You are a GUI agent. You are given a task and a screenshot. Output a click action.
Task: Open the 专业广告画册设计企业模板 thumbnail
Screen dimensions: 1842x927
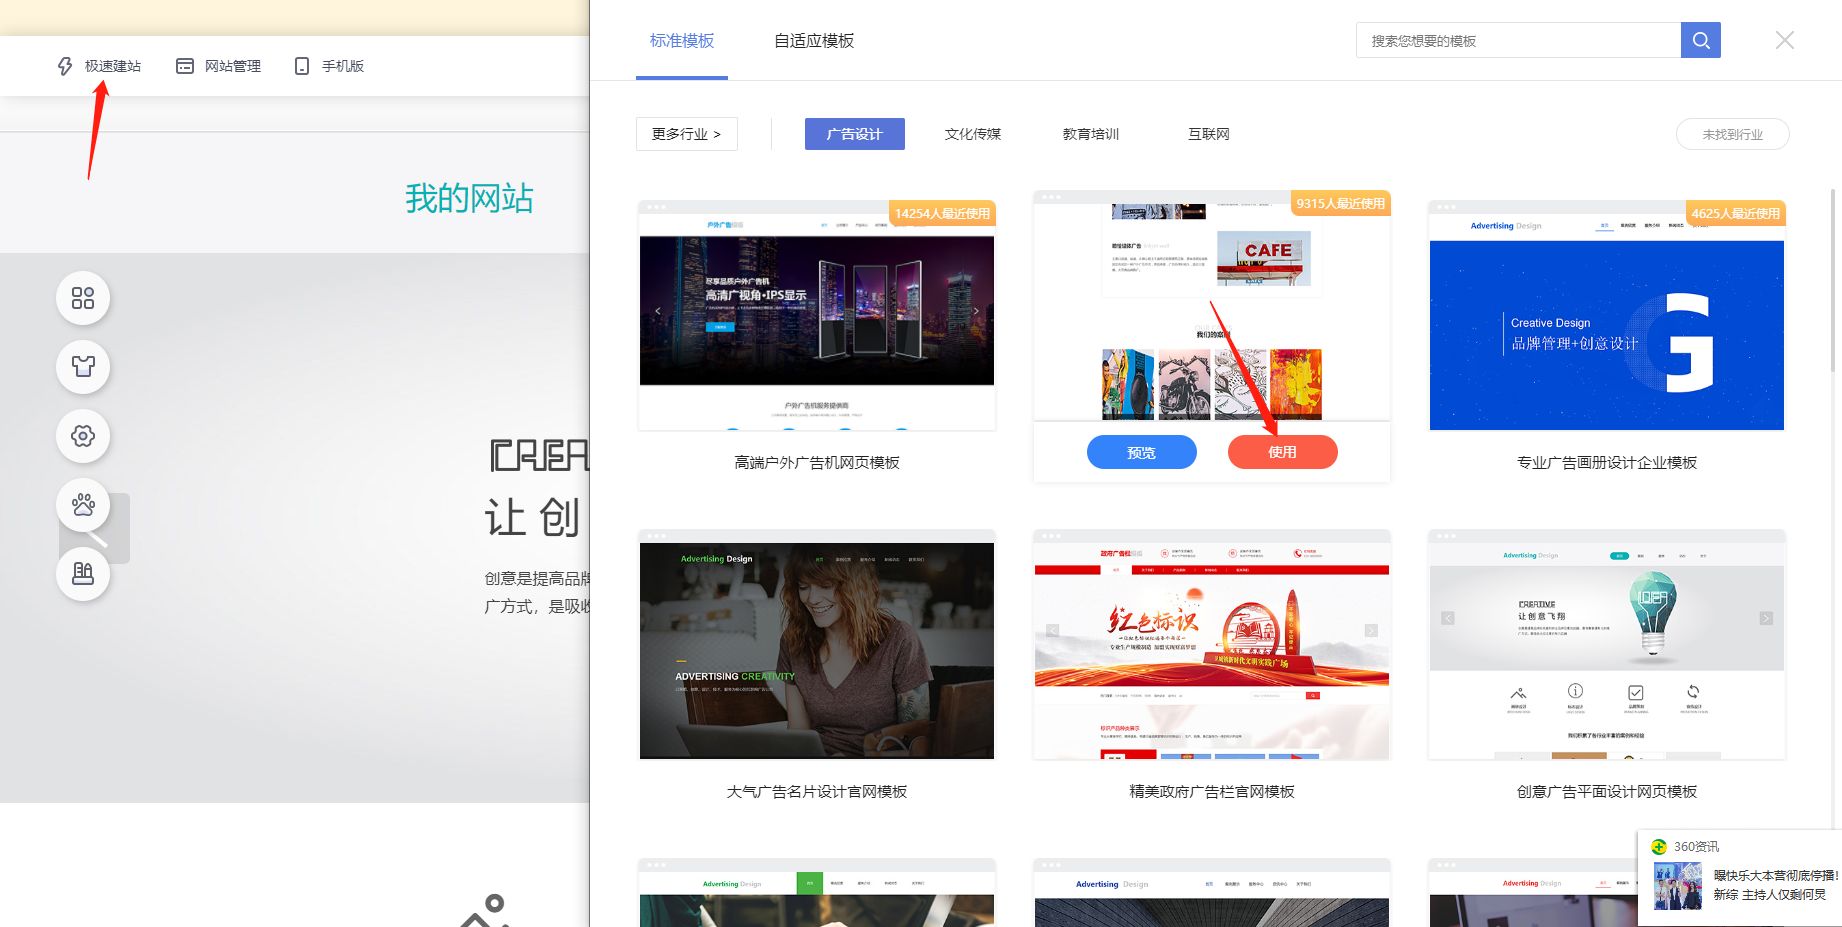click(1607, 316)
